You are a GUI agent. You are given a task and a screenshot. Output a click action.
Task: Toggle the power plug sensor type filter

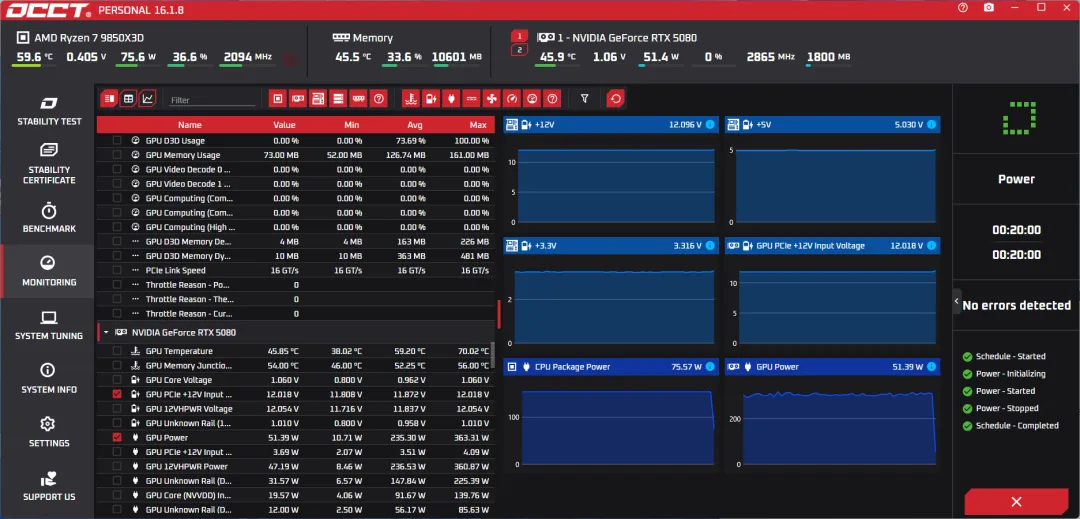451,99
